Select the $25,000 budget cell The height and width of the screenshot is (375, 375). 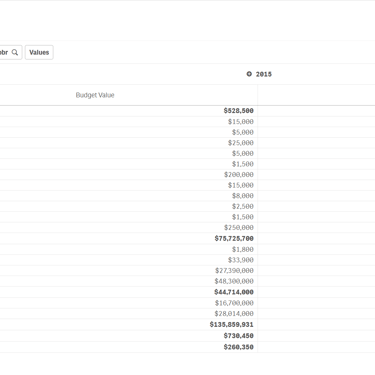coord(241,143)
